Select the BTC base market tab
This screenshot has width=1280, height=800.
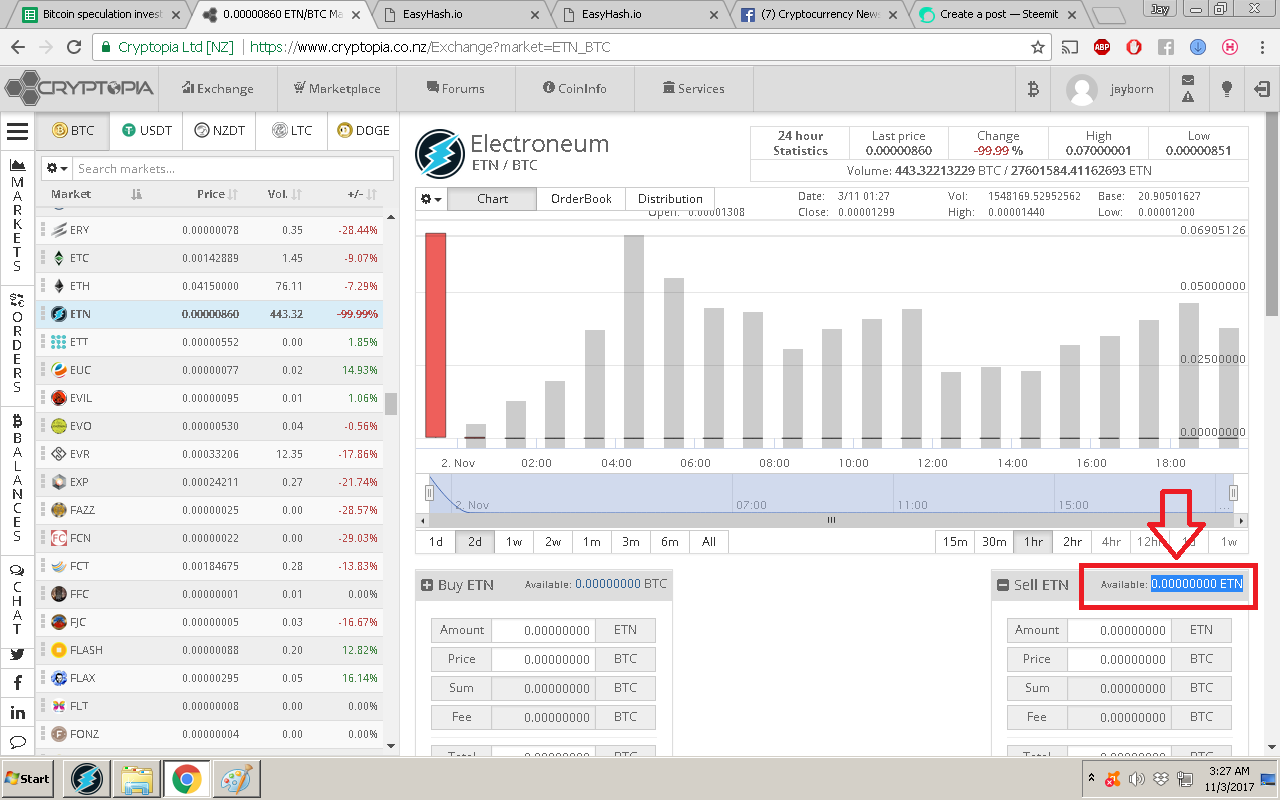tap(73, 130)
